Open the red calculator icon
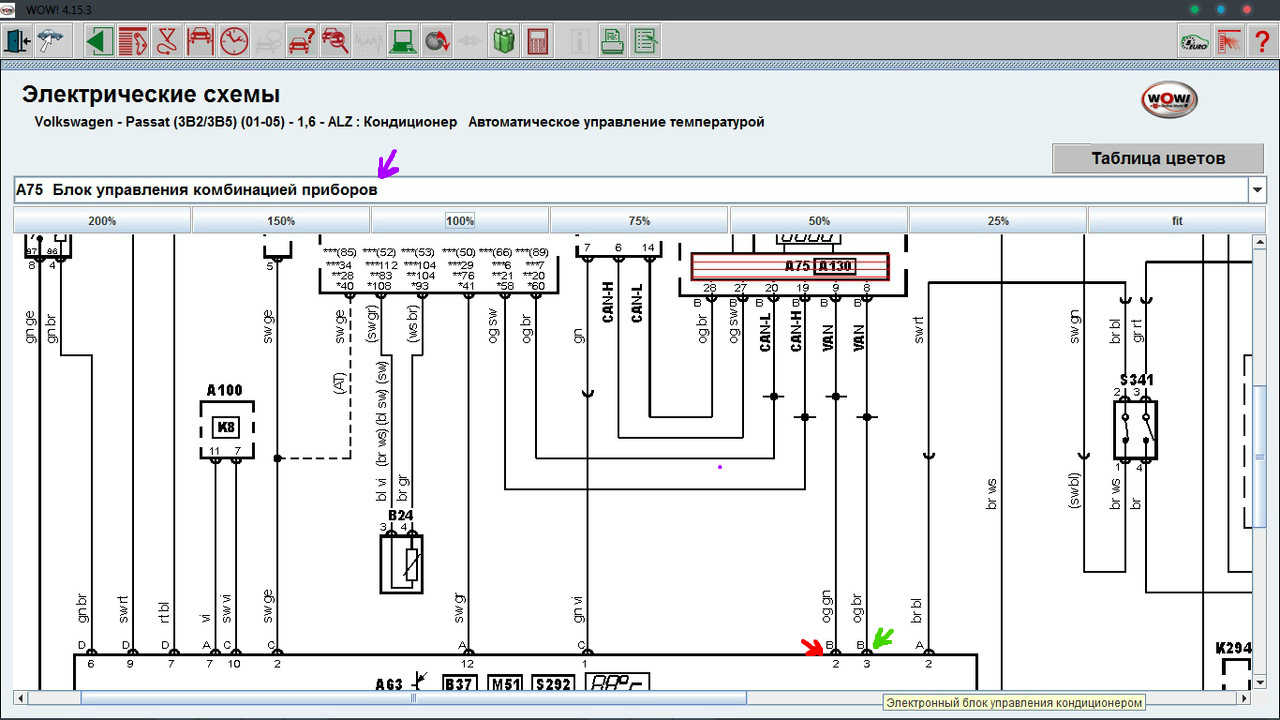Screen dimensions: 1280x720 538,41
